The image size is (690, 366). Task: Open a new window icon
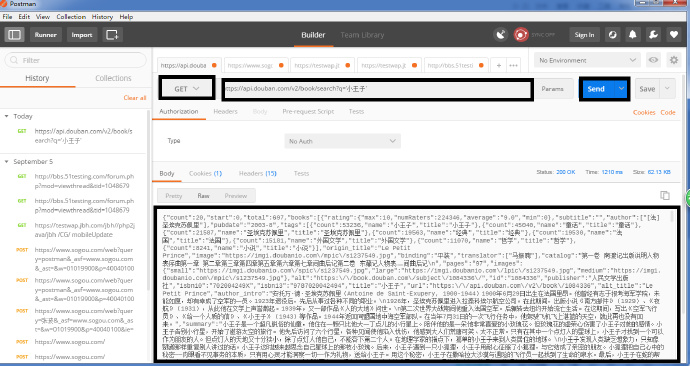(112, 35)
